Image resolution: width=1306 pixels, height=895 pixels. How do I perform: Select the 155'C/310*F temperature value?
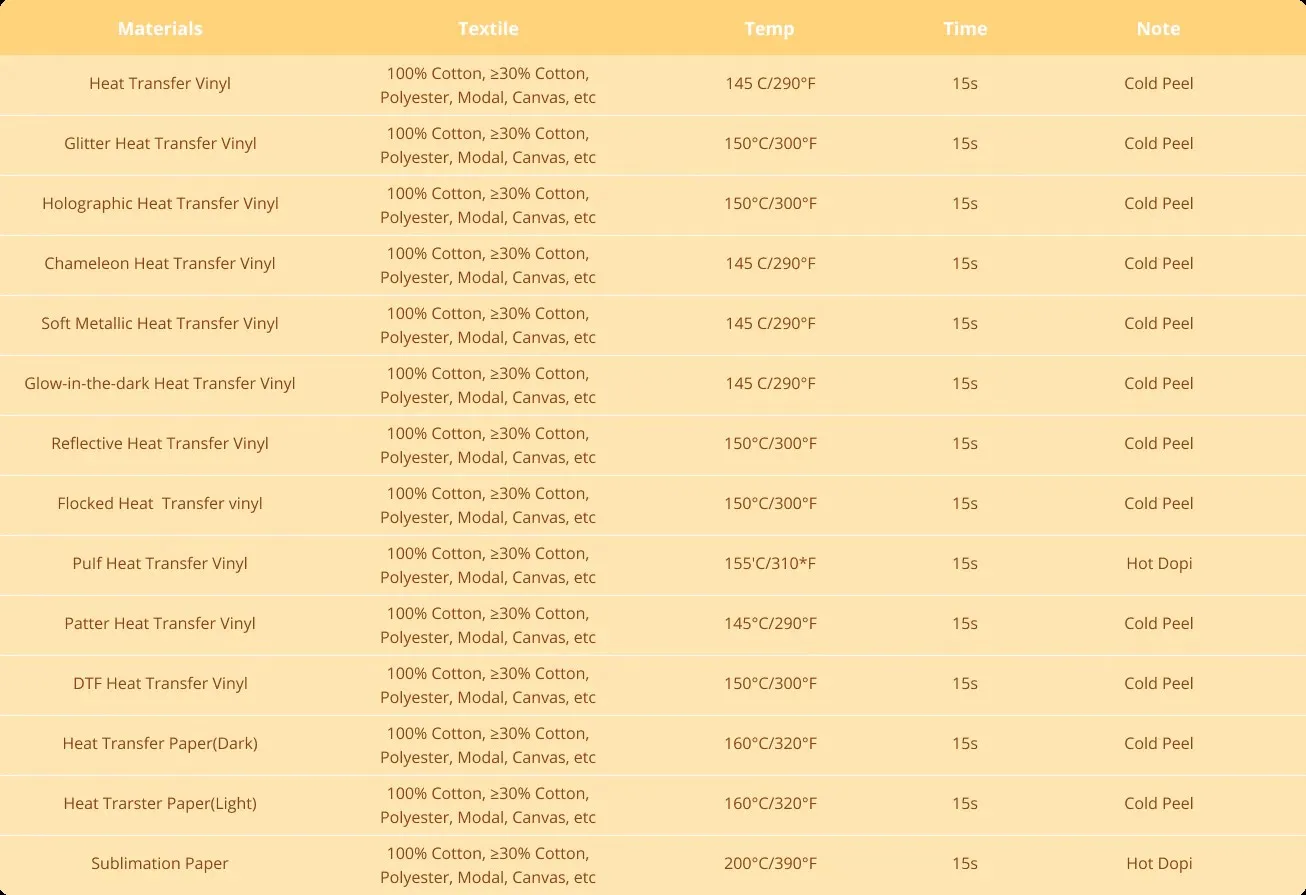[x=770, y=563]
